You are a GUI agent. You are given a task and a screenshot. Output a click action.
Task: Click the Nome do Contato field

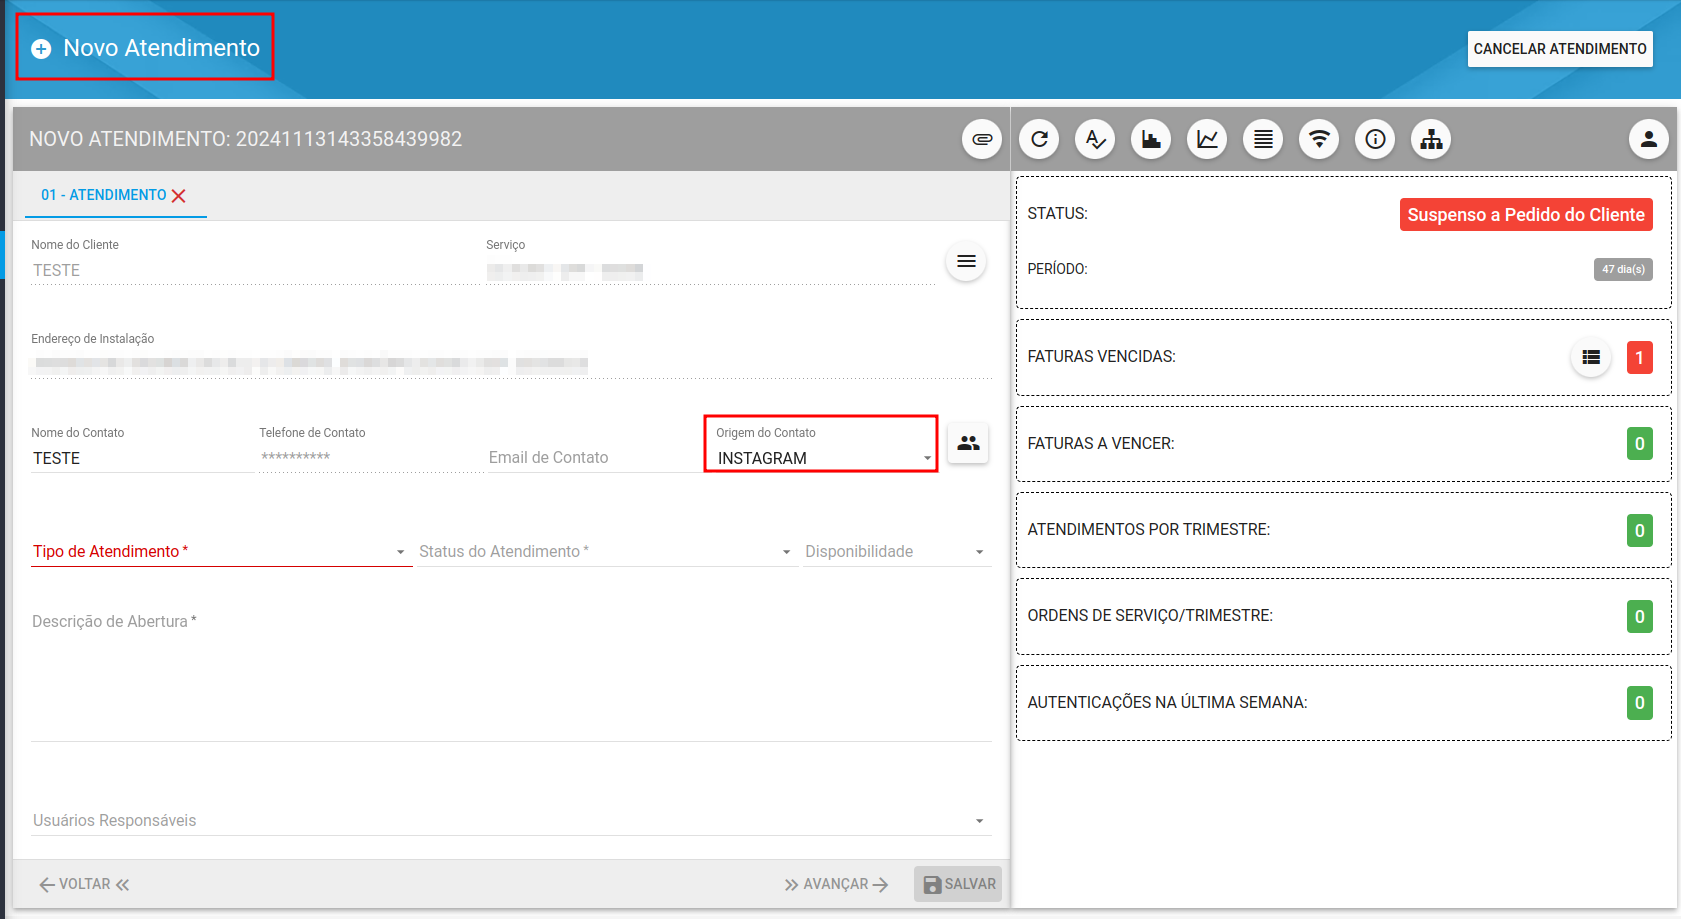(x=141, y=458)
